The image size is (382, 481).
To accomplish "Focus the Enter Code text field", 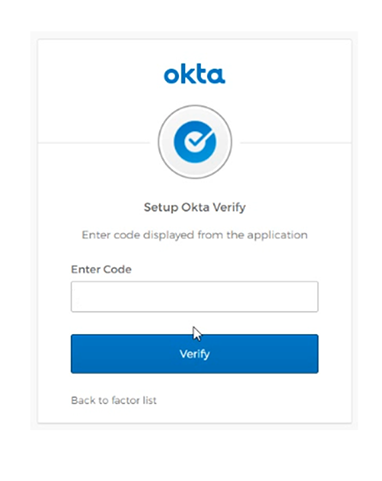I will [x=195, y=297].
